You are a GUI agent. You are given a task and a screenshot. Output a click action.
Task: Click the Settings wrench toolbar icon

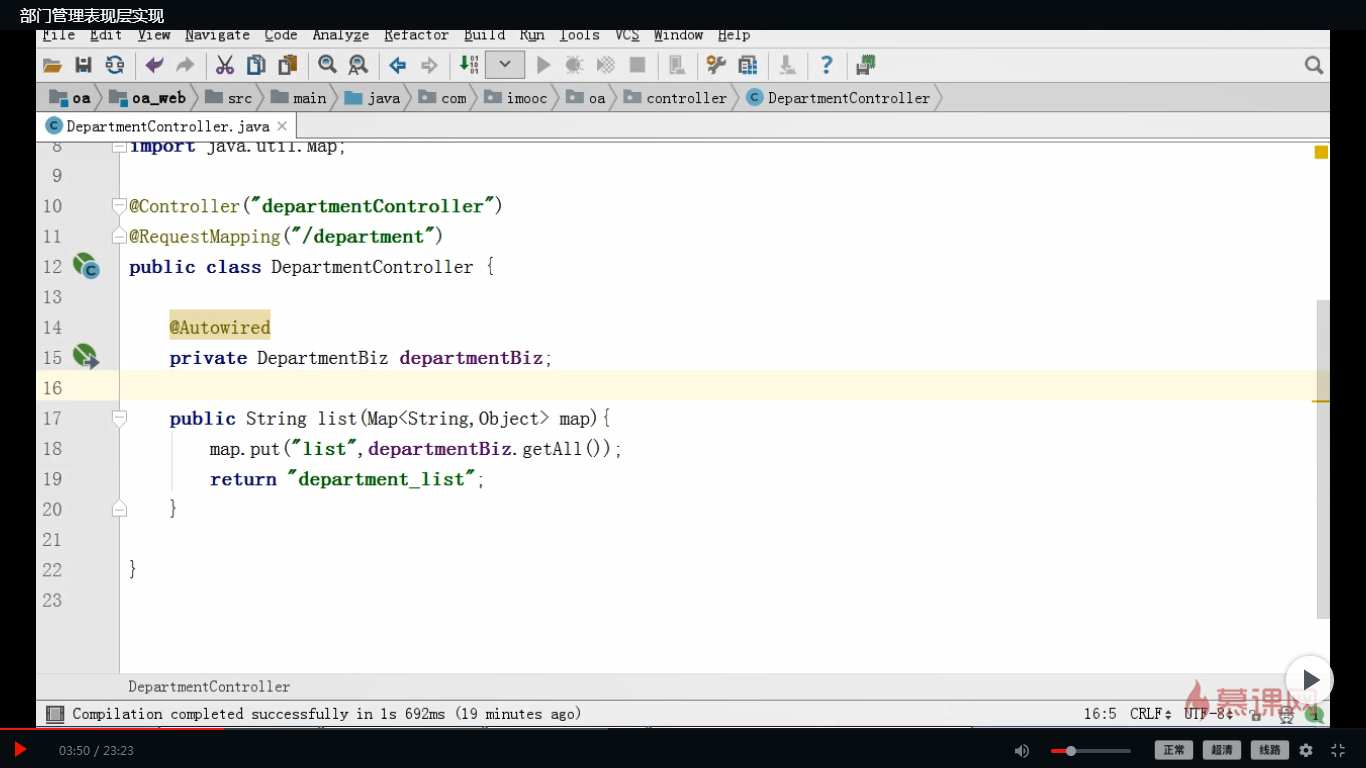(716, 65)
